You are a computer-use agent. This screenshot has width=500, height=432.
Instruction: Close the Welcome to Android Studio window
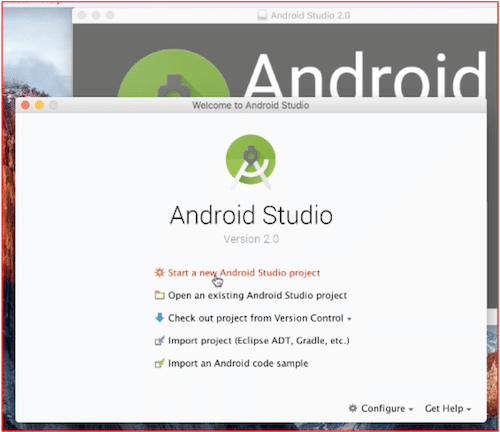[25, 105]
